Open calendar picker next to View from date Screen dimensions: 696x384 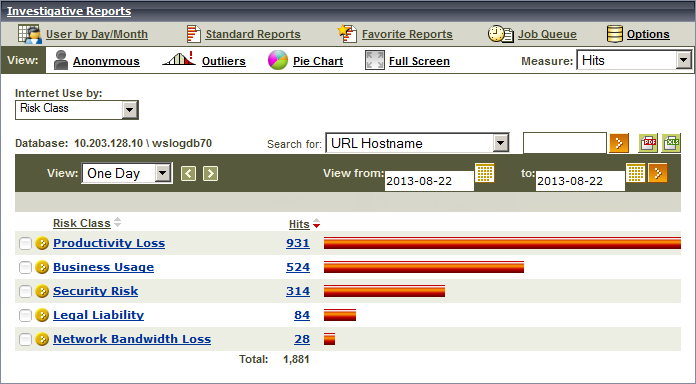pyautogui.click(x=485, y=173)
